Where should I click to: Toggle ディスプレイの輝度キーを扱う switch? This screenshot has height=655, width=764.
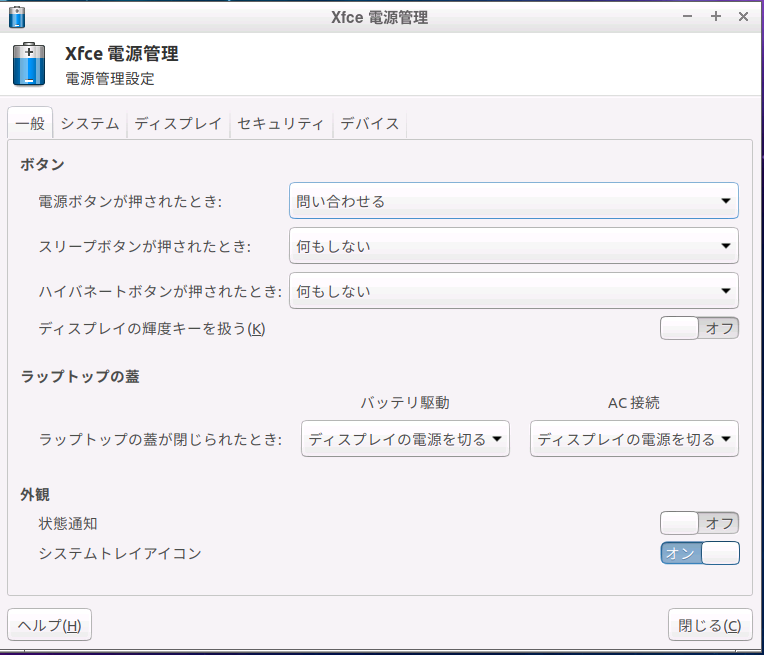click(699, 328)
